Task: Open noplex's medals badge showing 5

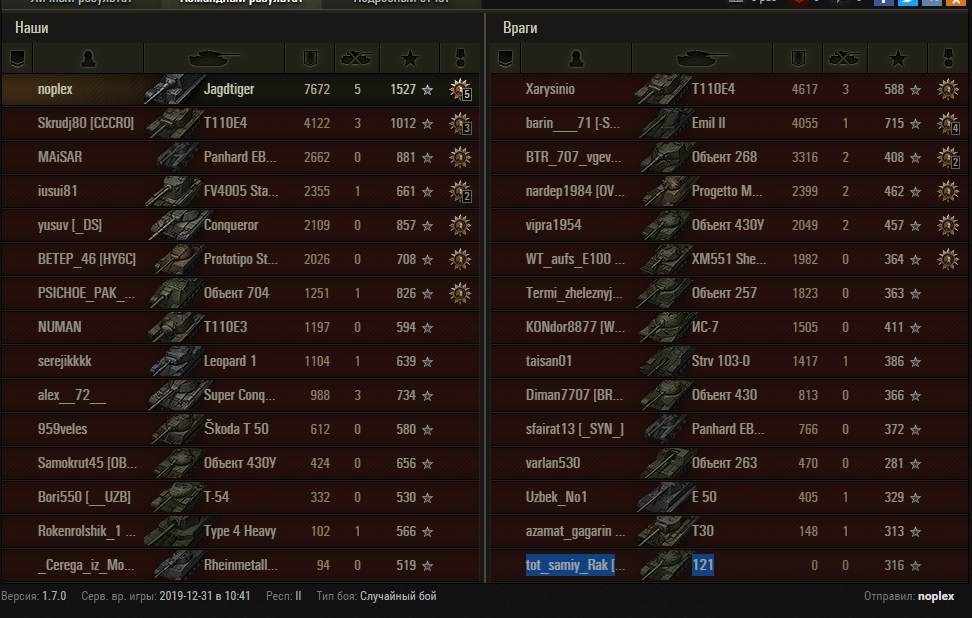Action: pyautogui.click(x=460, y=90)
